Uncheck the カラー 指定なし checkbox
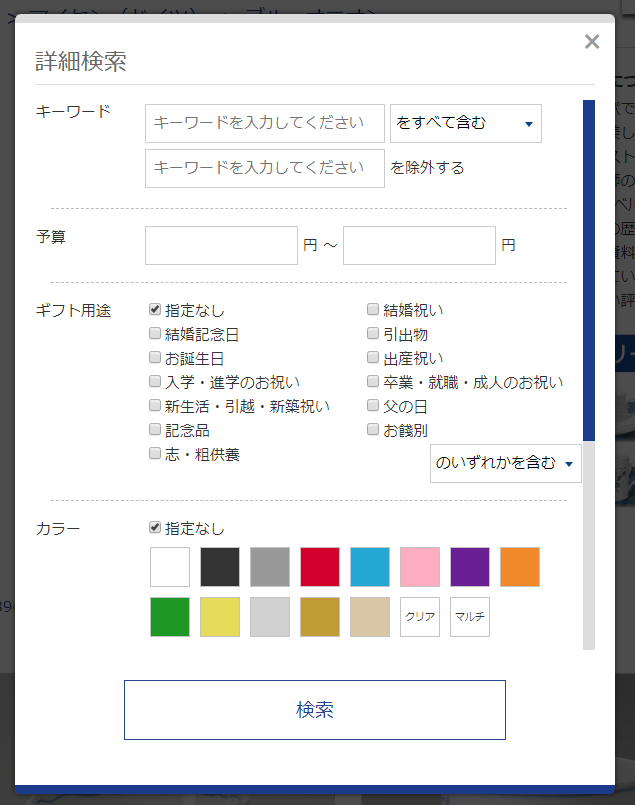The image size is (635, 805). tap(155, 528)
